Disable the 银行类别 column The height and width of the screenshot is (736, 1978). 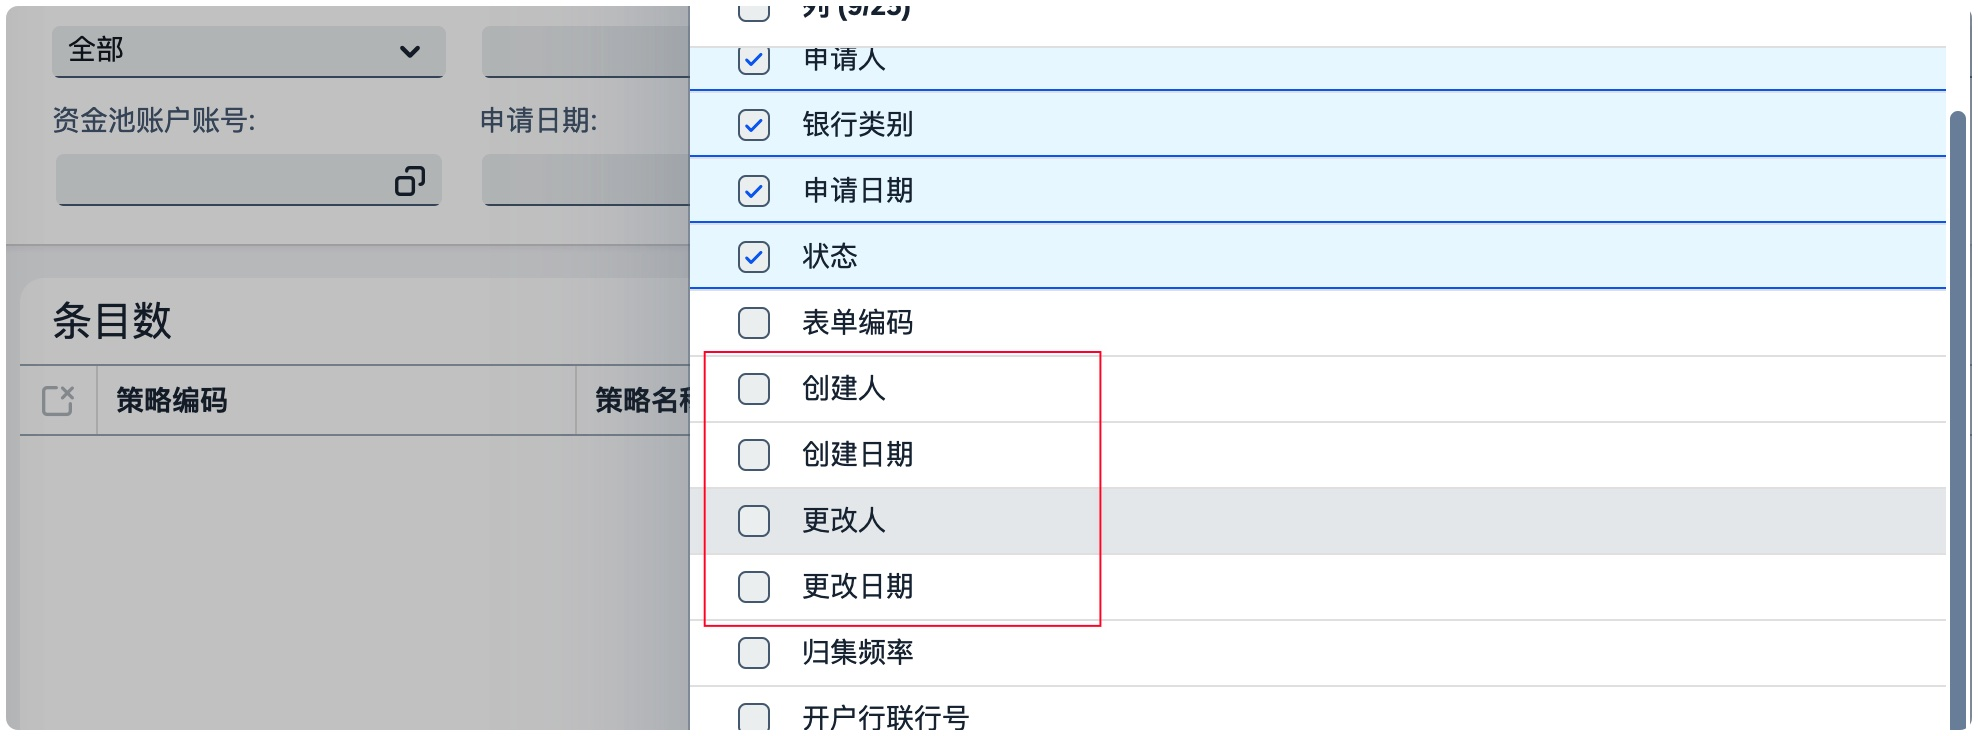(x=753, y=125)
